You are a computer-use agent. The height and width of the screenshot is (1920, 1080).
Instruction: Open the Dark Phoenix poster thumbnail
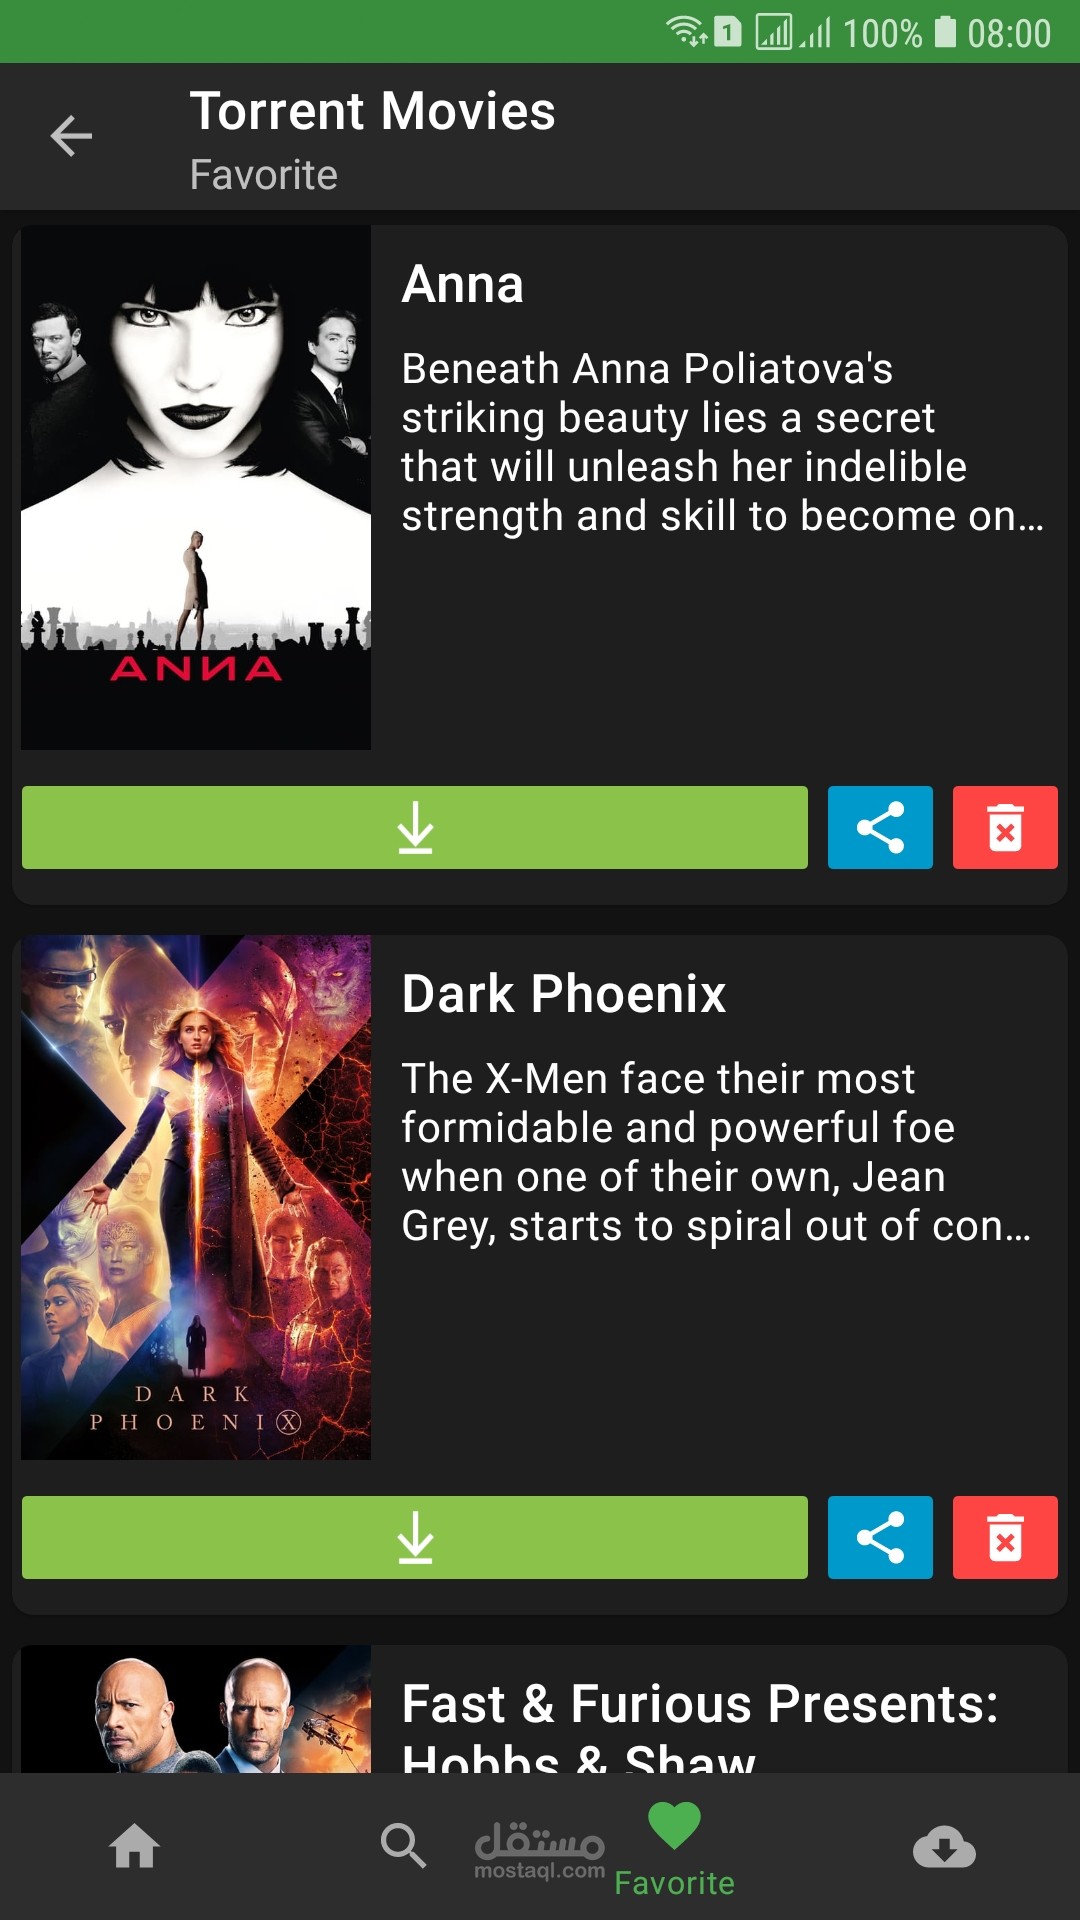click(196, 1197)
